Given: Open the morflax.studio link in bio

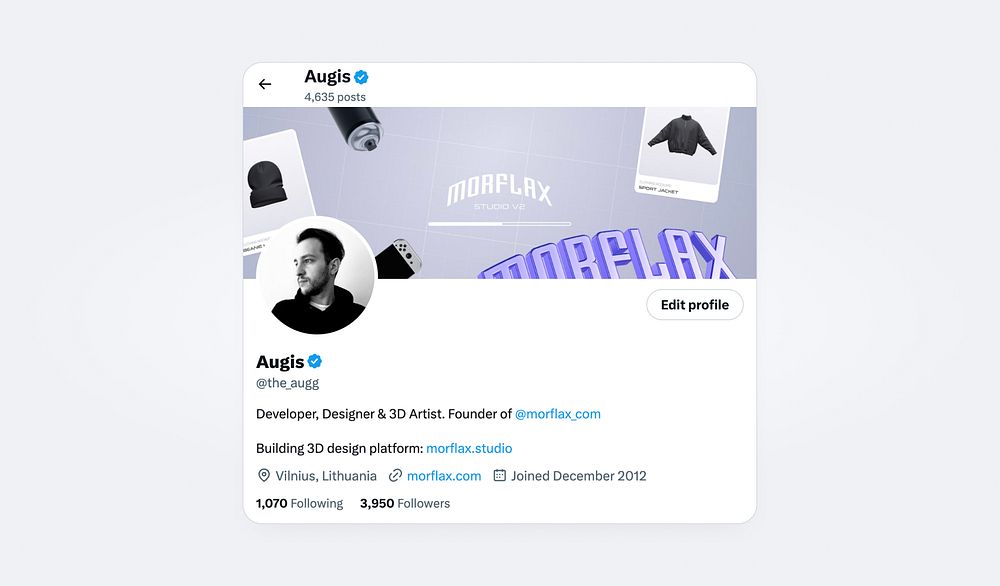Looking at the screenshot, I should point(469,448).
